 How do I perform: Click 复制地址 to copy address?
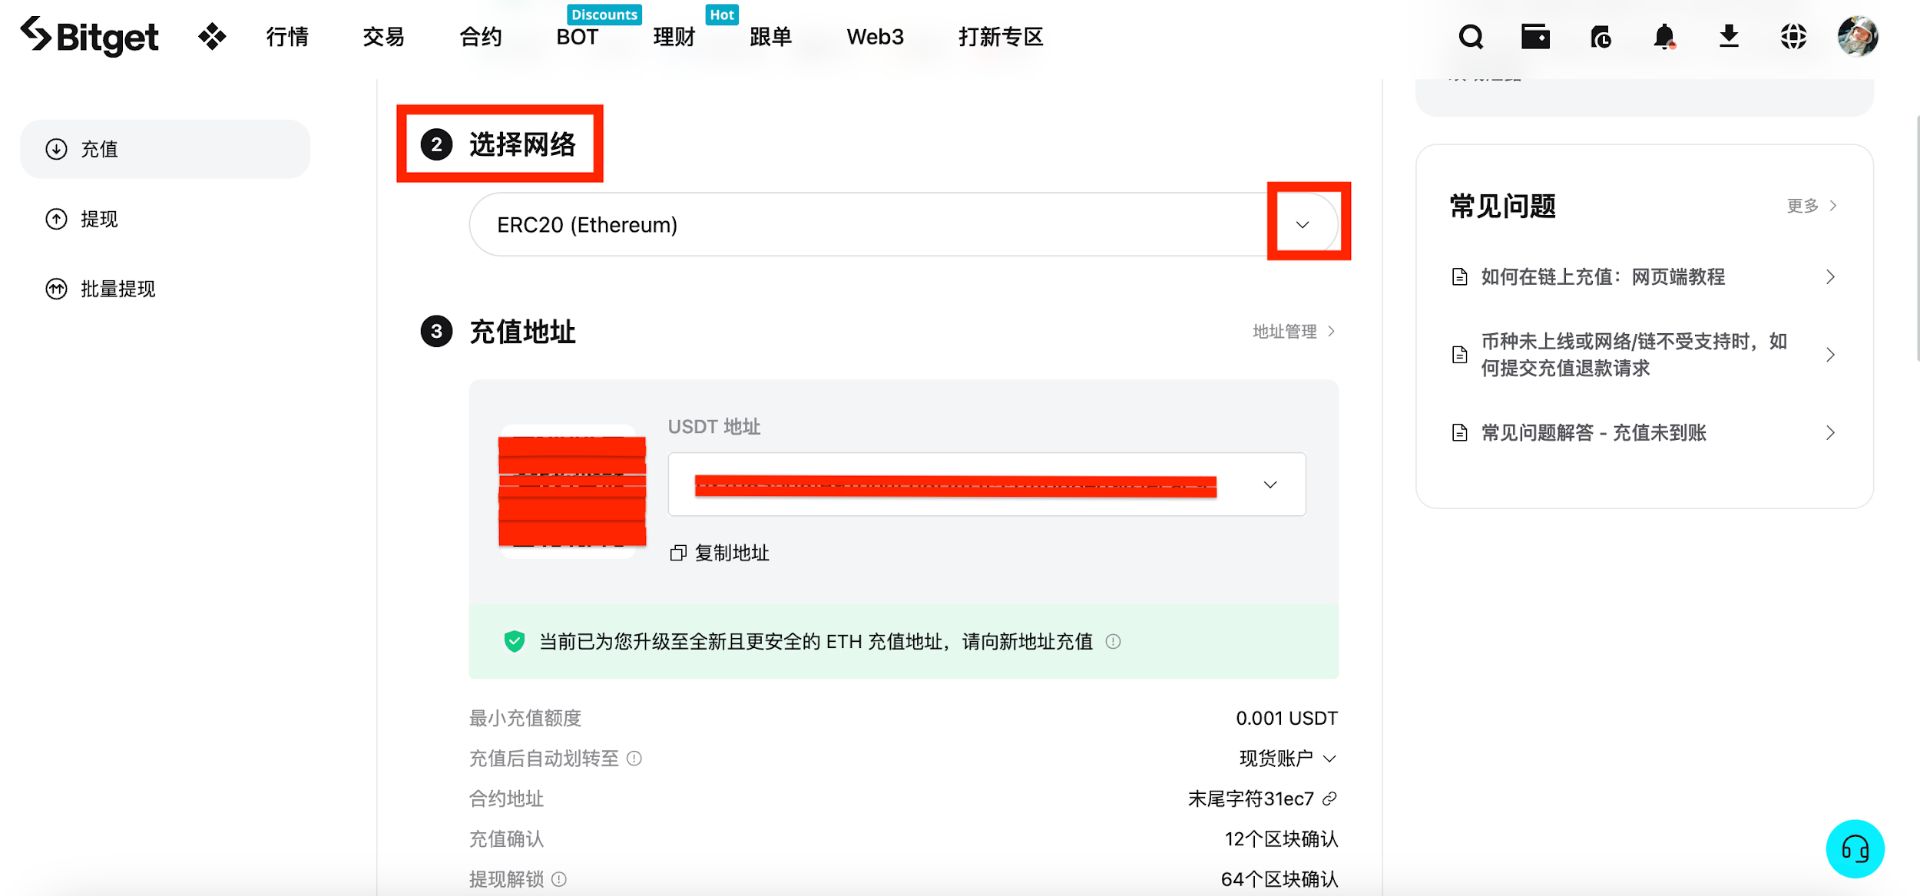[732, 553]
